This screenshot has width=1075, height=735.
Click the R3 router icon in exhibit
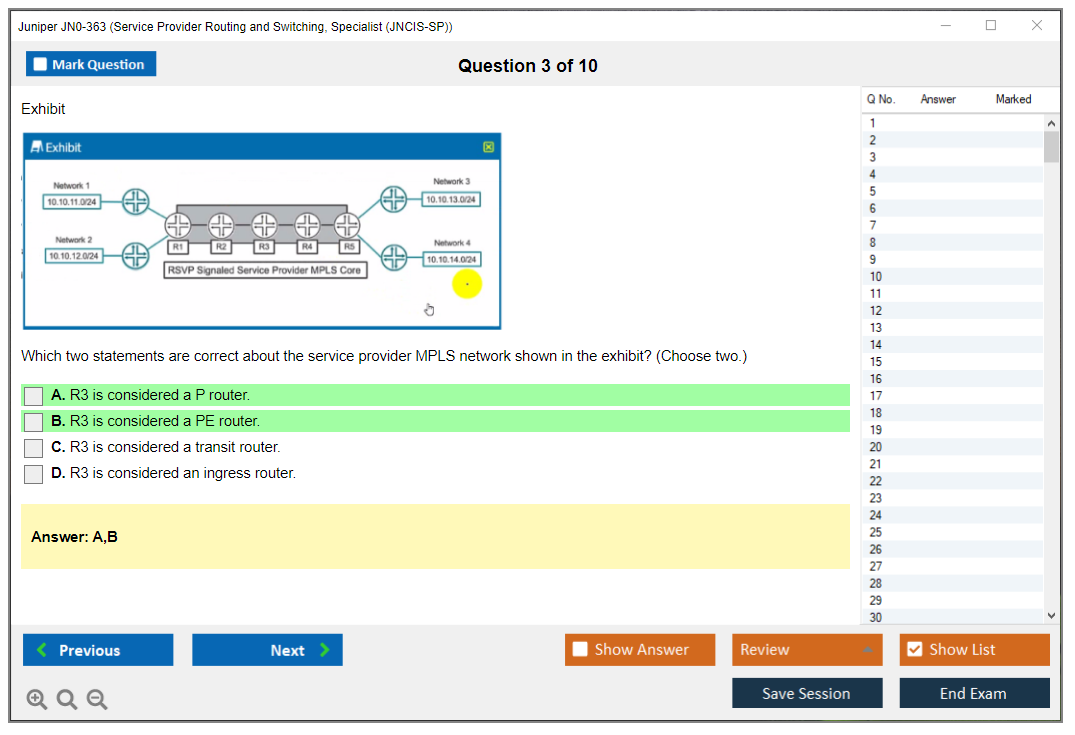264,224
